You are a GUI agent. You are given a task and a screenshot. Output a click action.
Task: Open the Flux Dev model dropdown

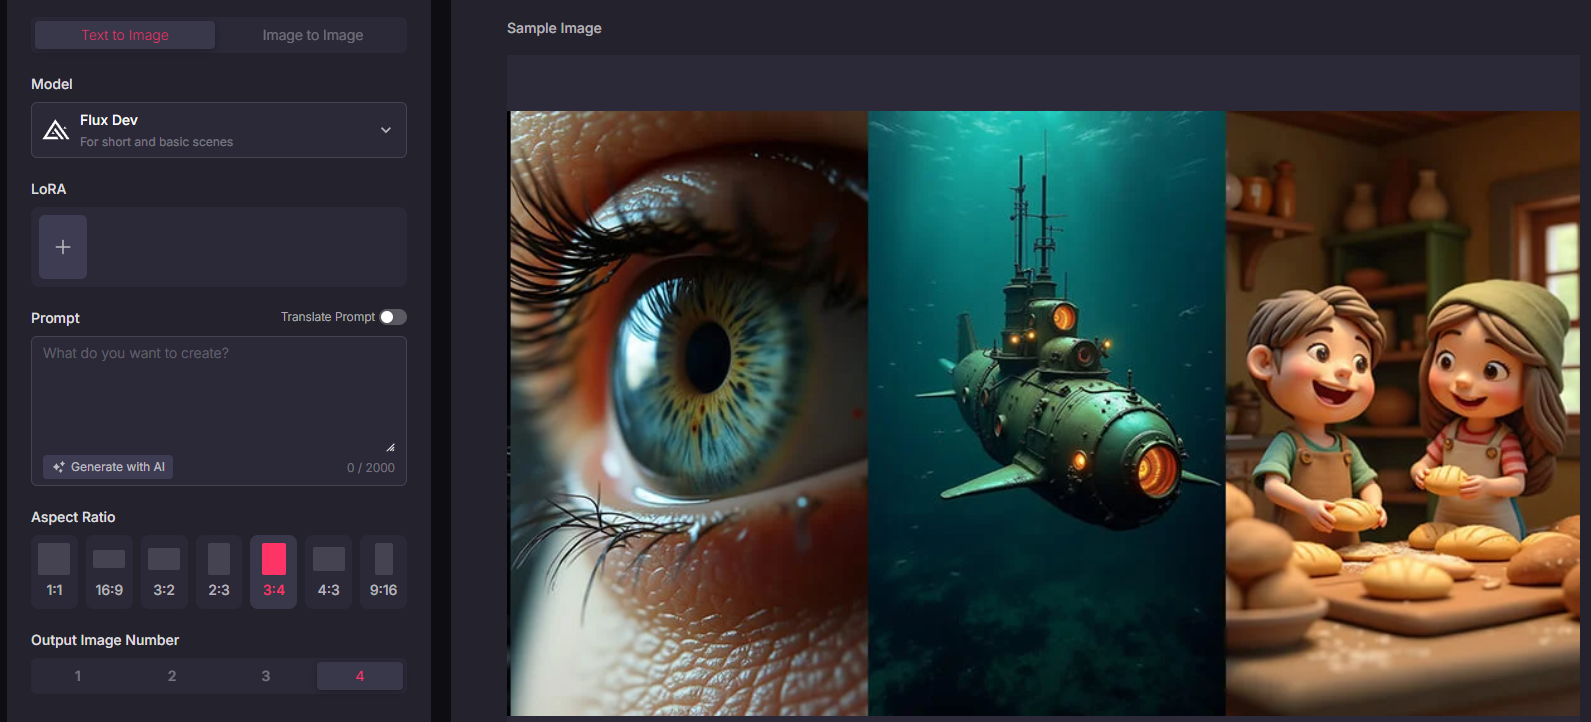219,130
